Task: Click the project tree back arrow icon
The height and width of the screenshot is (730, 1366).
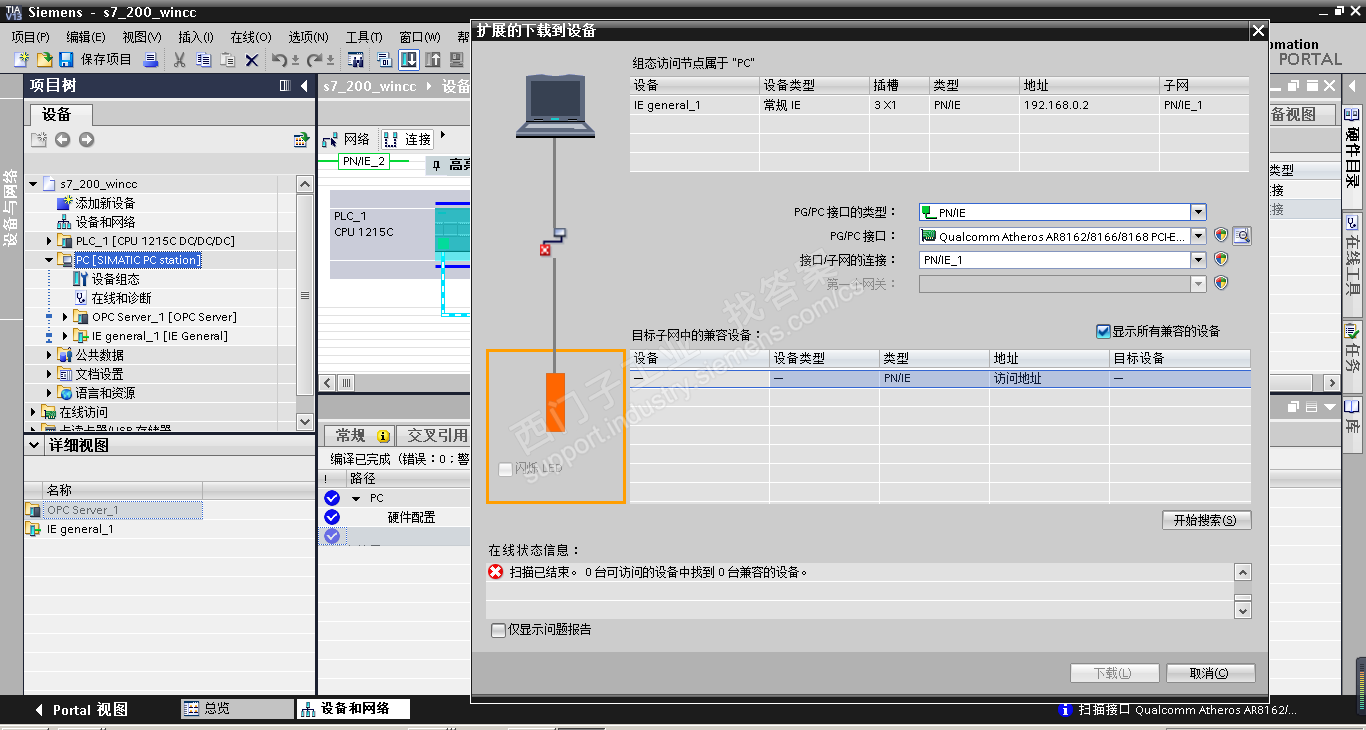Action: pyautogui.click(x=62, y=139)
